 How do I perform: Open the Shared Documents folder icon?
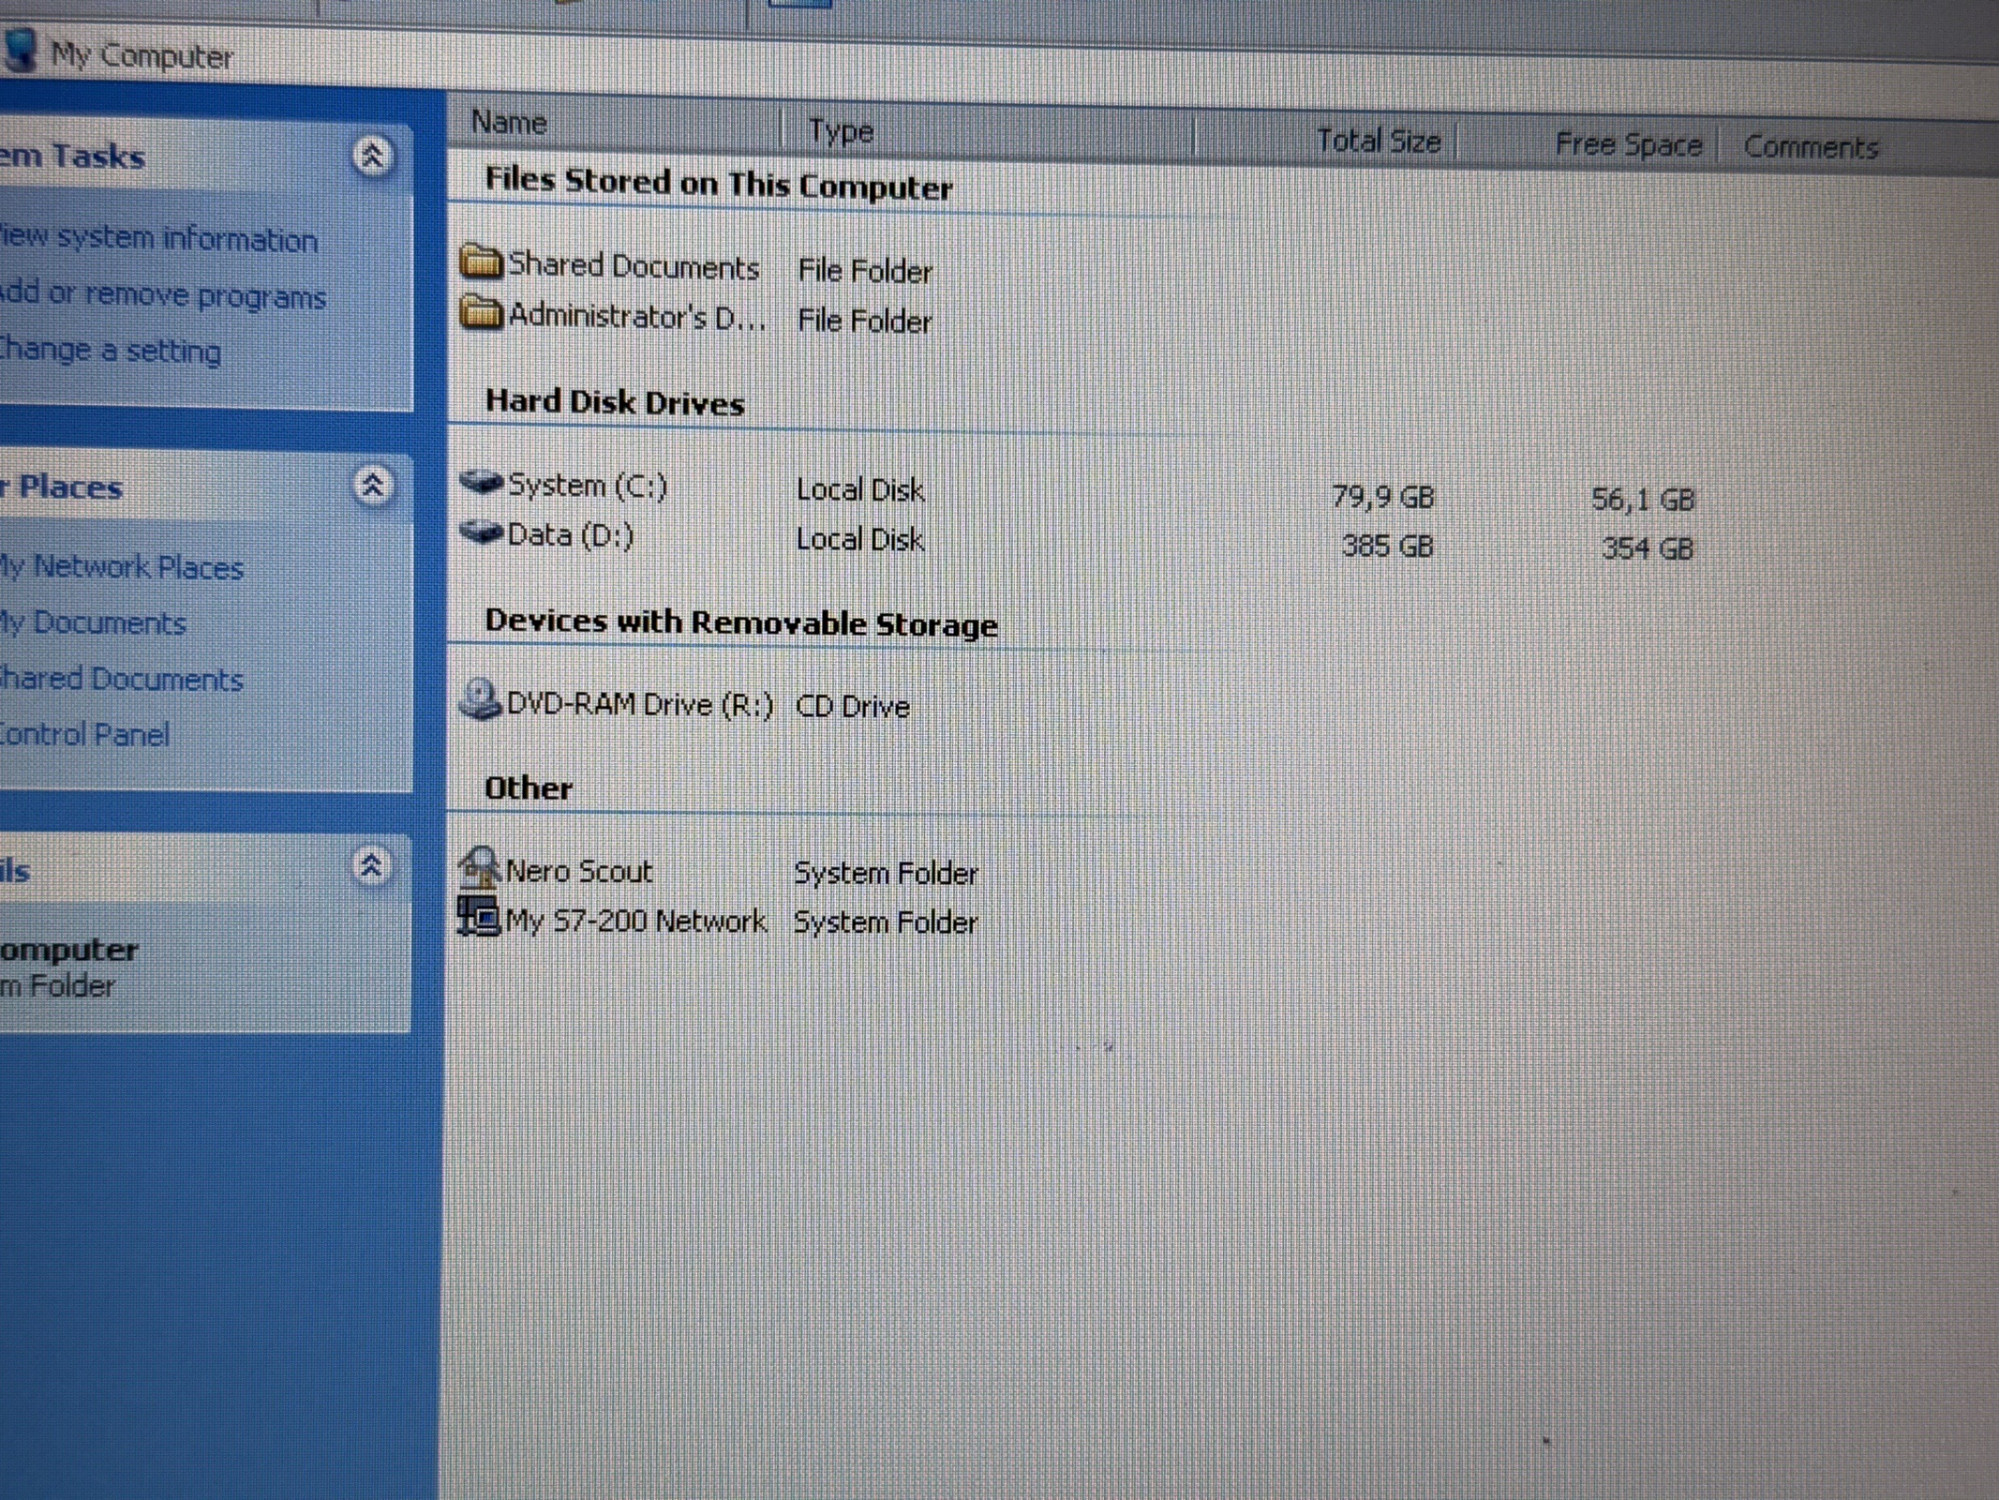(x=480, y=262)
